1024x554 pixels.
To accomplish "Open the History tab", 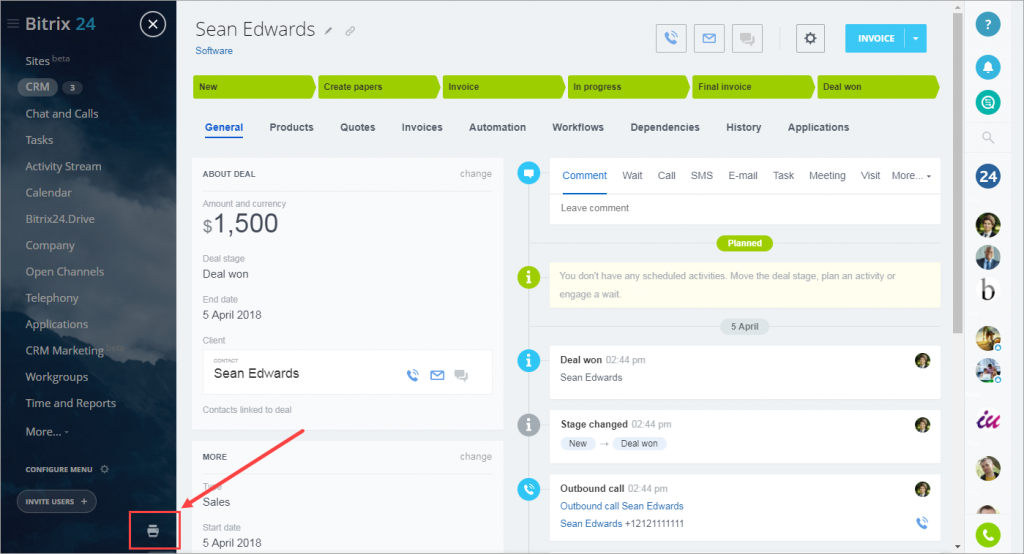I will pos(744,127).
